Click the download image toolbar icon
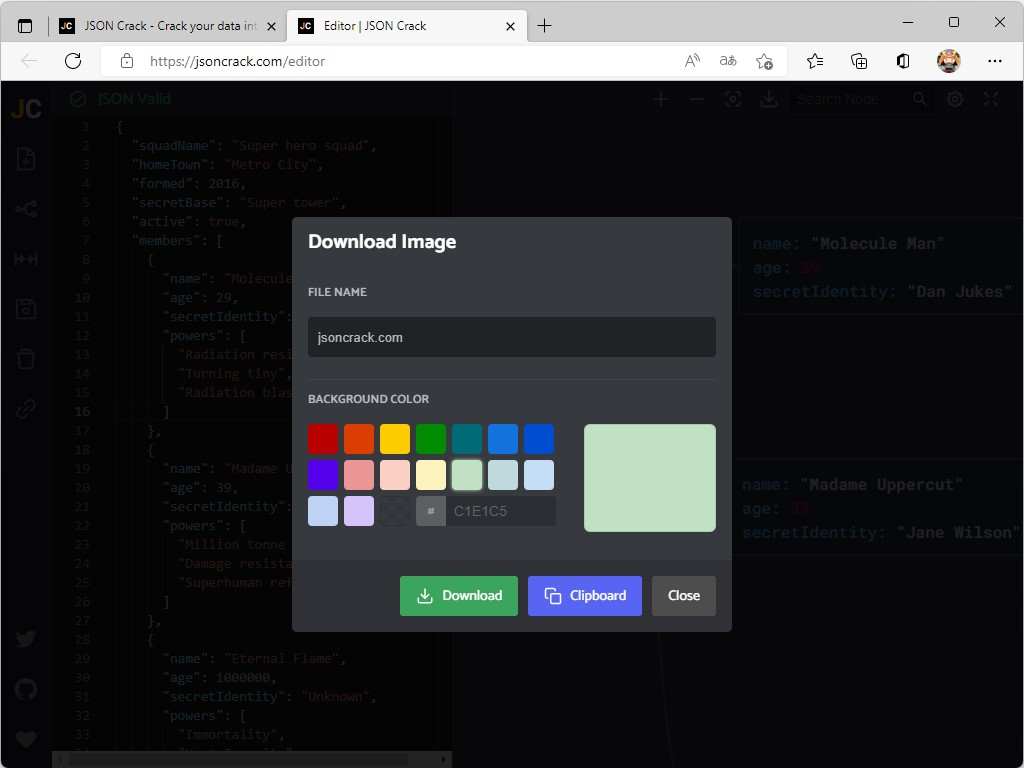Viewport: 1024px width, 768px height. (769, 99)
